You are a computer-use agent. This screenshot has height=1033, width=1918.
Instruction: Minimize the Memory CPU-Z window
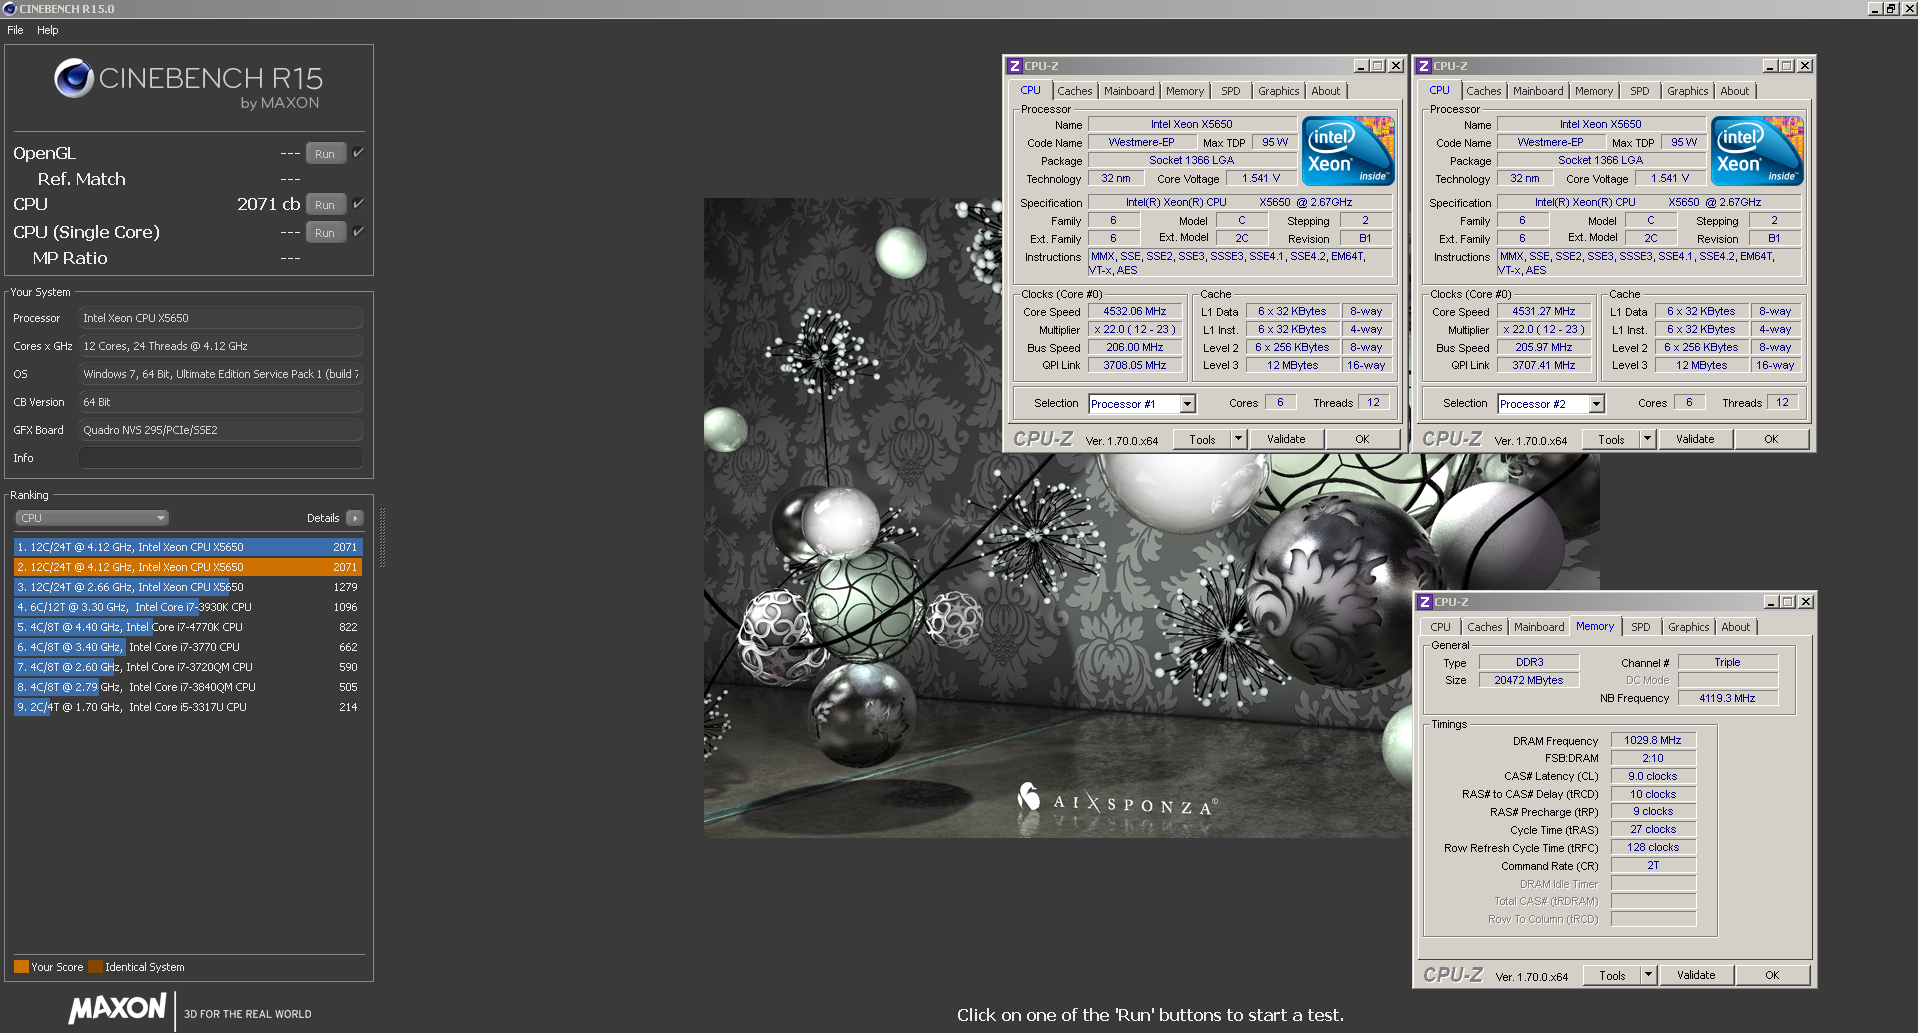pyautogui.click(x=1771, y=602)
